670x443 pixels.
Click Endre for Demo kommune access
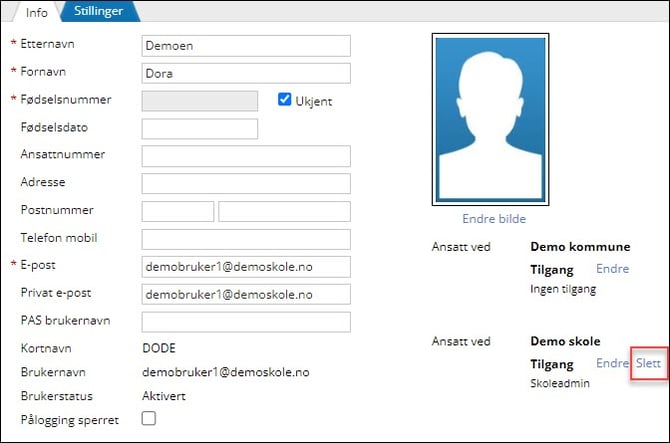[x=612, y=269]
